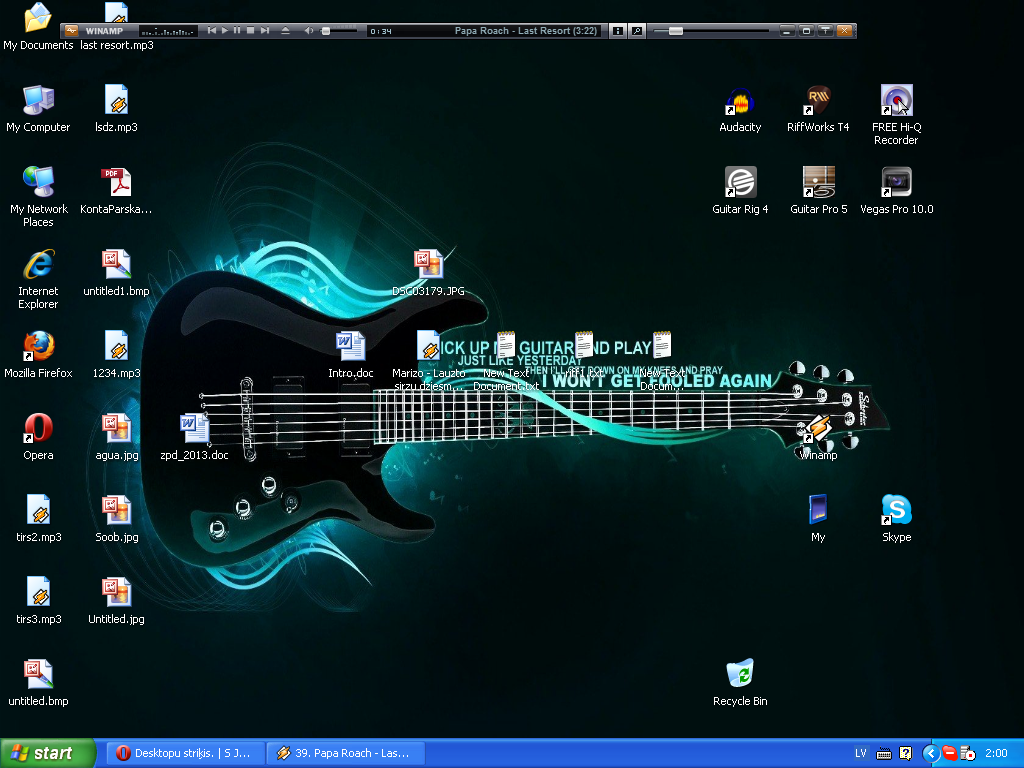Click the Winamp elapsed time display
The height and width of the screenshot is (768, 1024).
[x=381, y=31]
